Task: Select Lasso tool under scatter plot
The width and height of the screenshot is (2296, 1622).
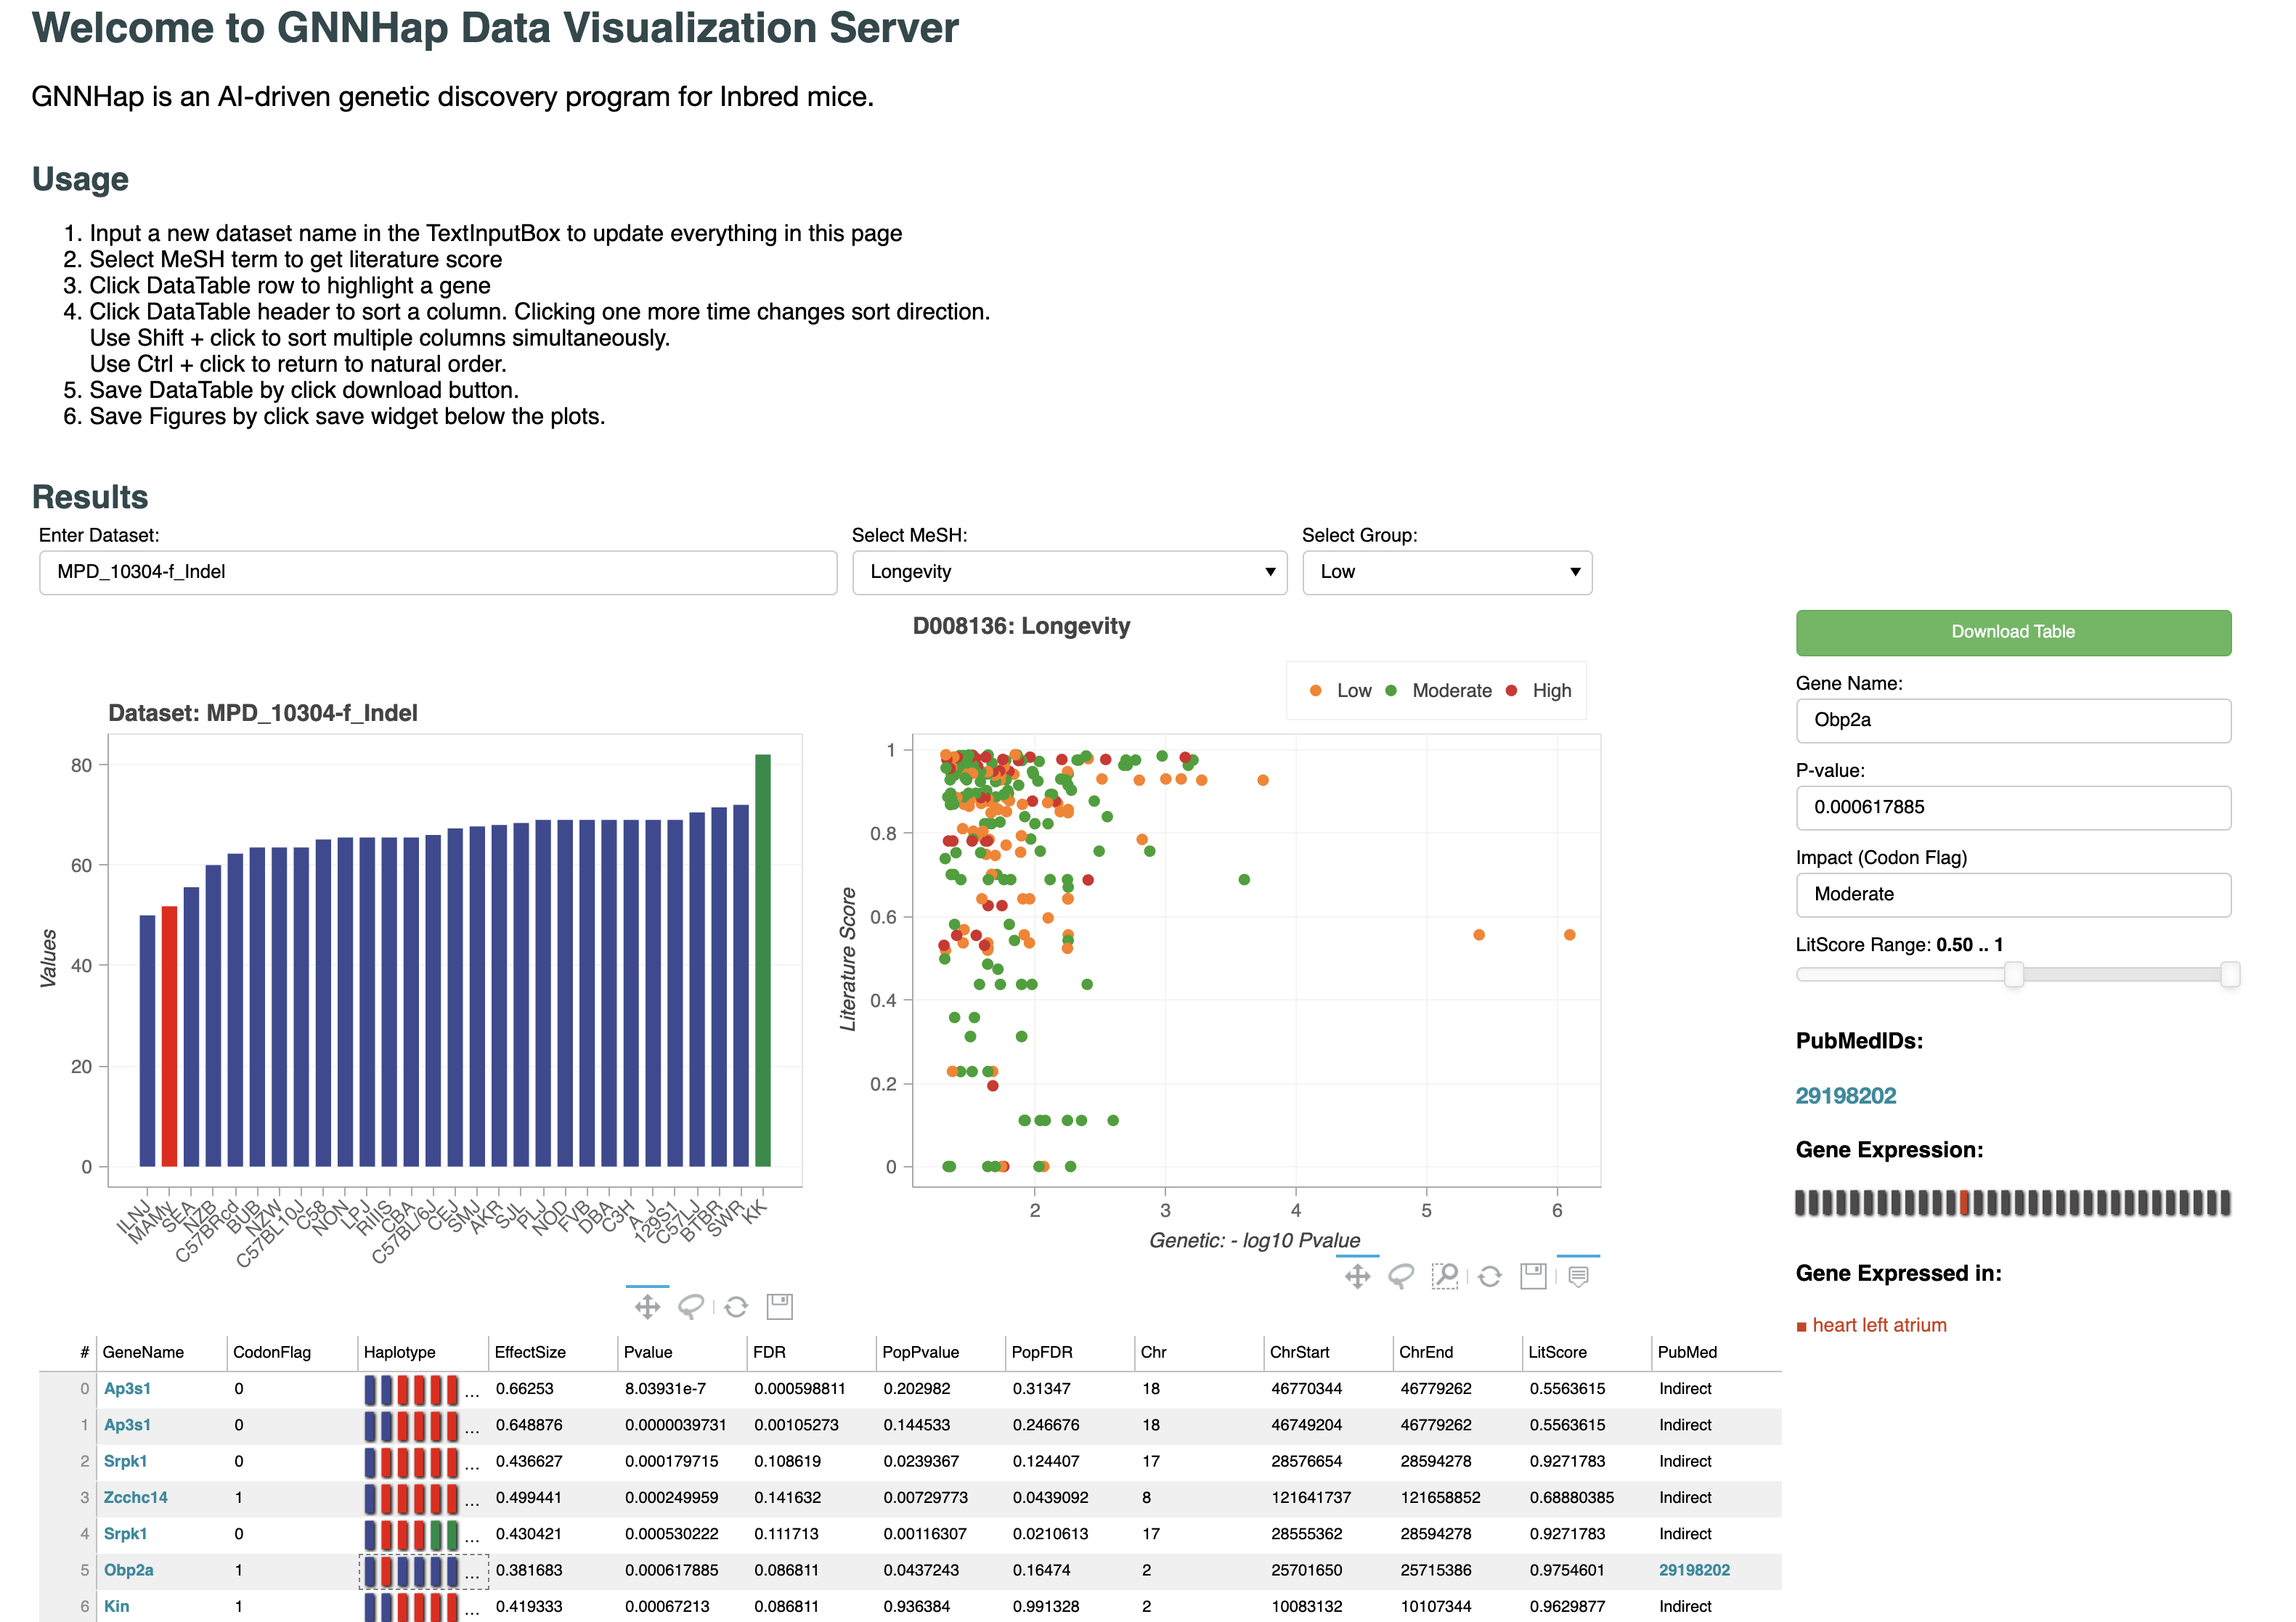Action: pos(1401,1276)
